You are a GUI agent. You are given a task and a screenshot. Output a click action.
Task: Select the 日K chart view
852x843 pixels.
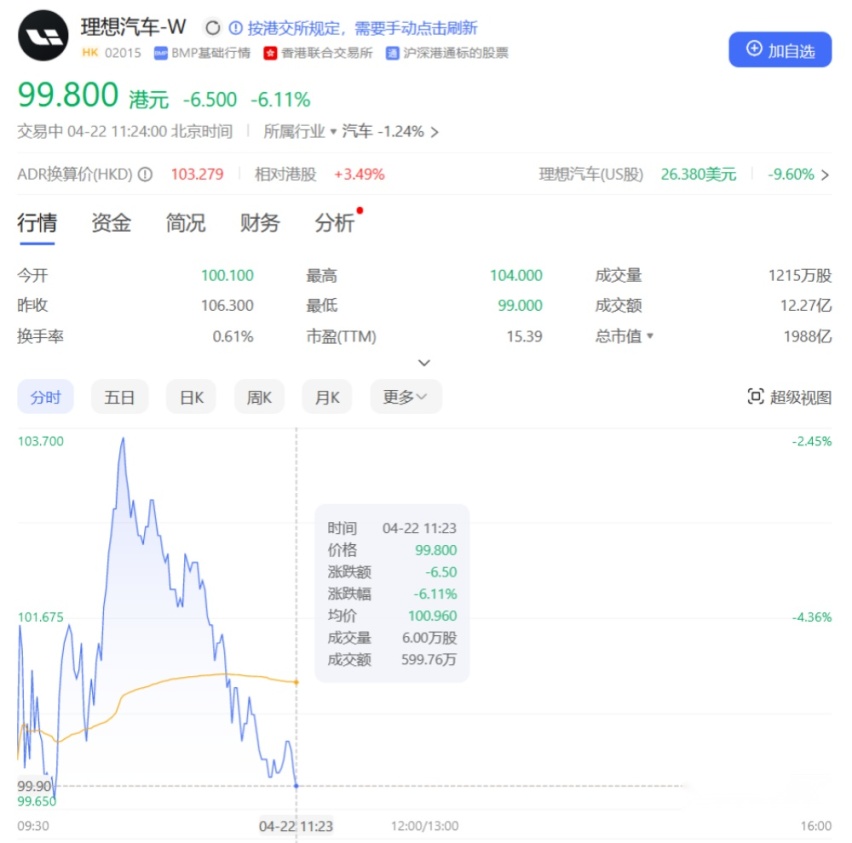pos(191,397)
